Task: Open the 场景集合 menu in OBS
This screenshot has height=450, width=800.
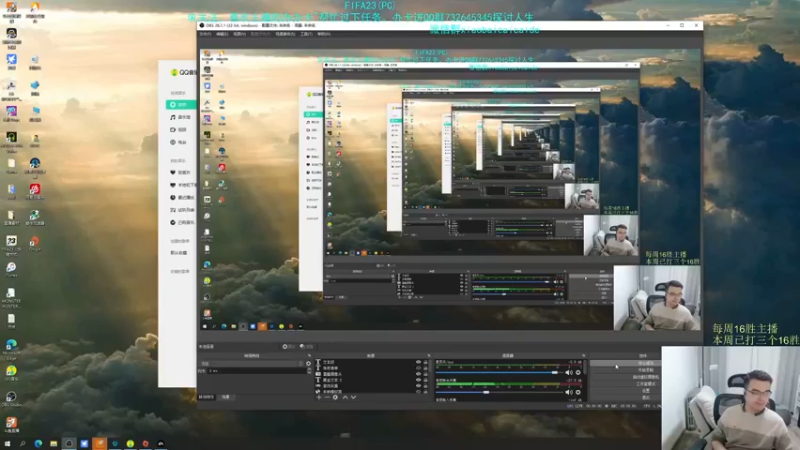Action: pyautogui.click(x=285, y=34)
